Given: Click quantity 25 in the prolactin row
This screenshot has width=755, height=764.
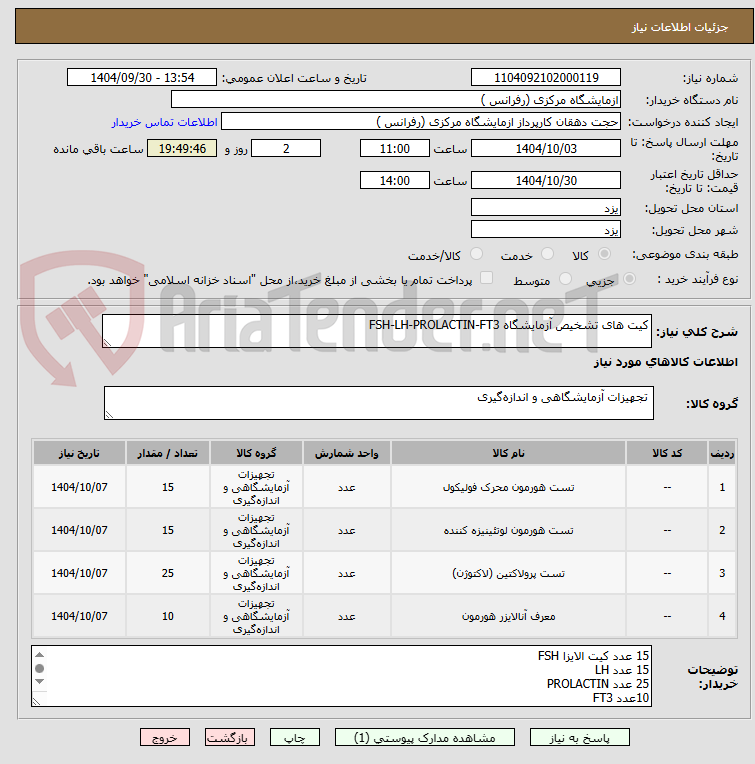Looking at the screenshot, I should (168, 573).
